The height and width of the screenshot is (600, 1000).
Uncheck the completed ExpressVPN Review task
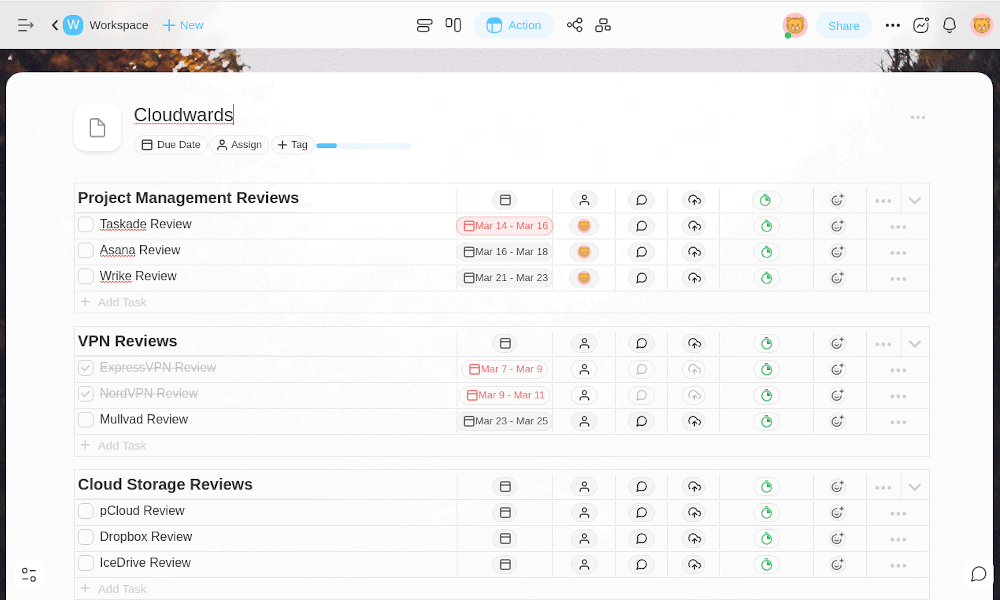coord(85,368)
